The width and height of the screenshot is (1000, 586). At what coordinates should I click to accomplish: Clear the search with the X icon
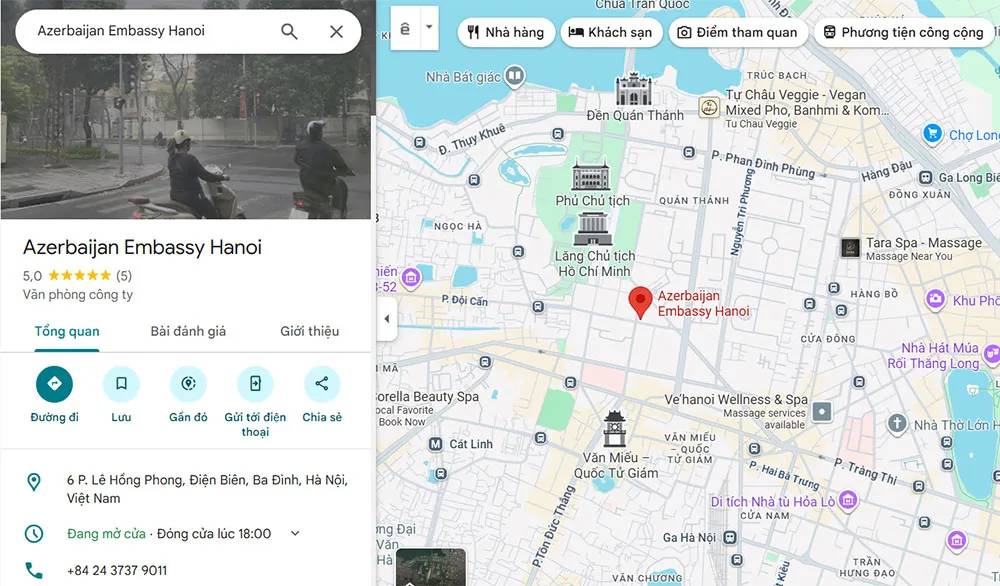[336, 31]
